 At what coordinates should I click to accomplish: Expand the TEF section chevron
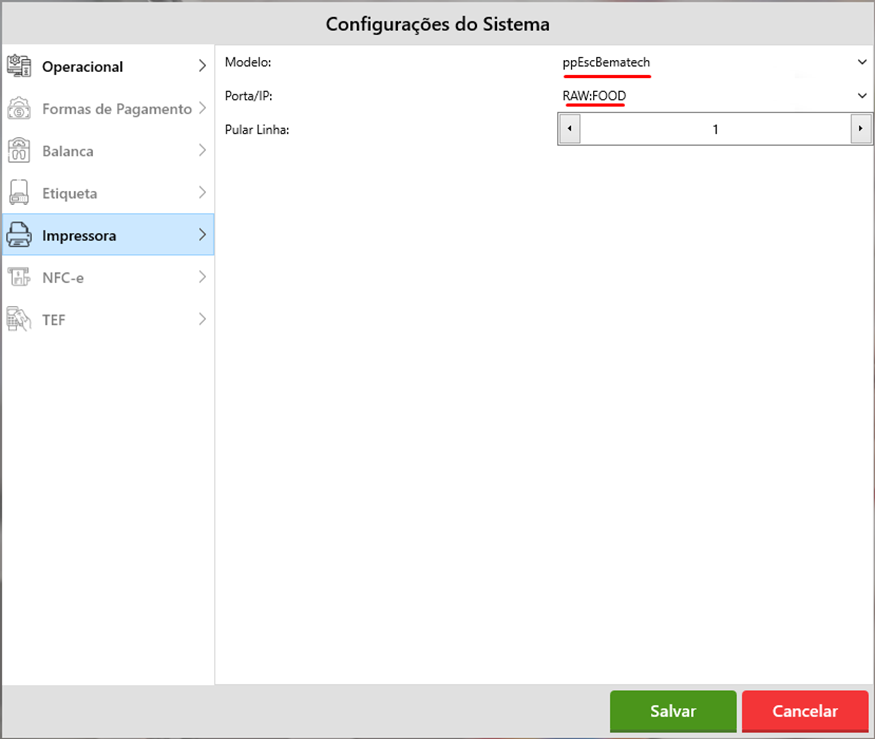tap(202, 320)
